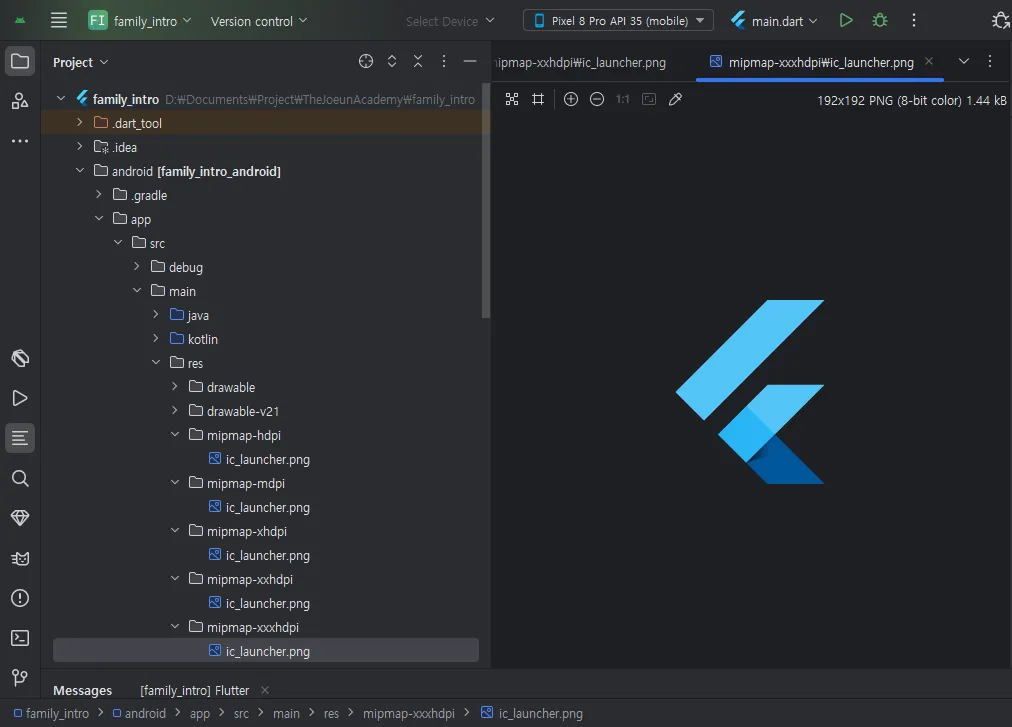Image resolution: width=1012 pixels, height=727 pixels.
Task: Select ic_launcher.png under mipmap-xhdpi
Action: (259, 555)
